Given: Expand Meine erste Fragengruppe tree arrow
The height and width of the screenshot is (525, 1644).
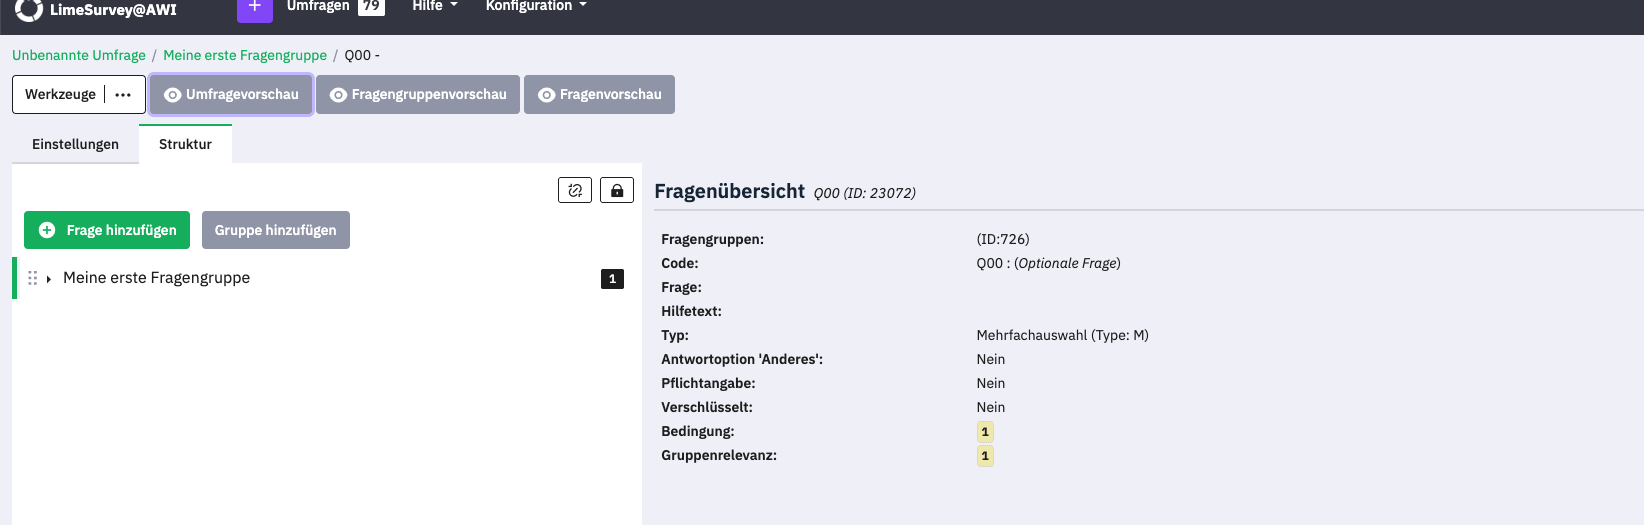Looking at the screenshot, I should 48,279.
